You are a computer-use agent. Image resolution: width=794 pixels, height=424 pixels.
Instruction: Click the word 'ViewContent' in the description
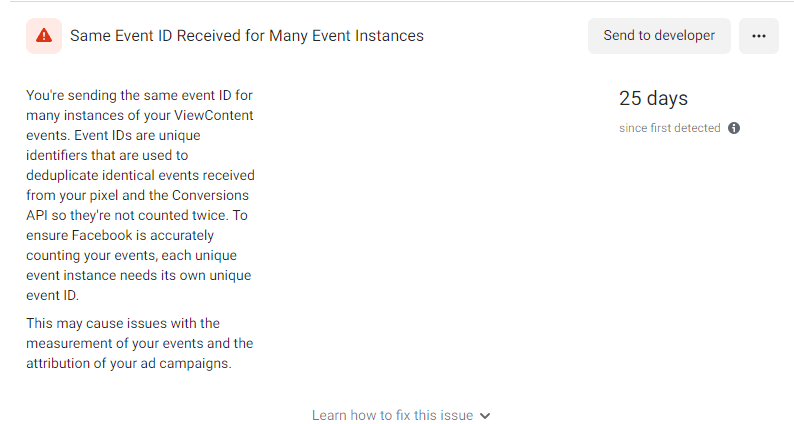click(214, 115)
